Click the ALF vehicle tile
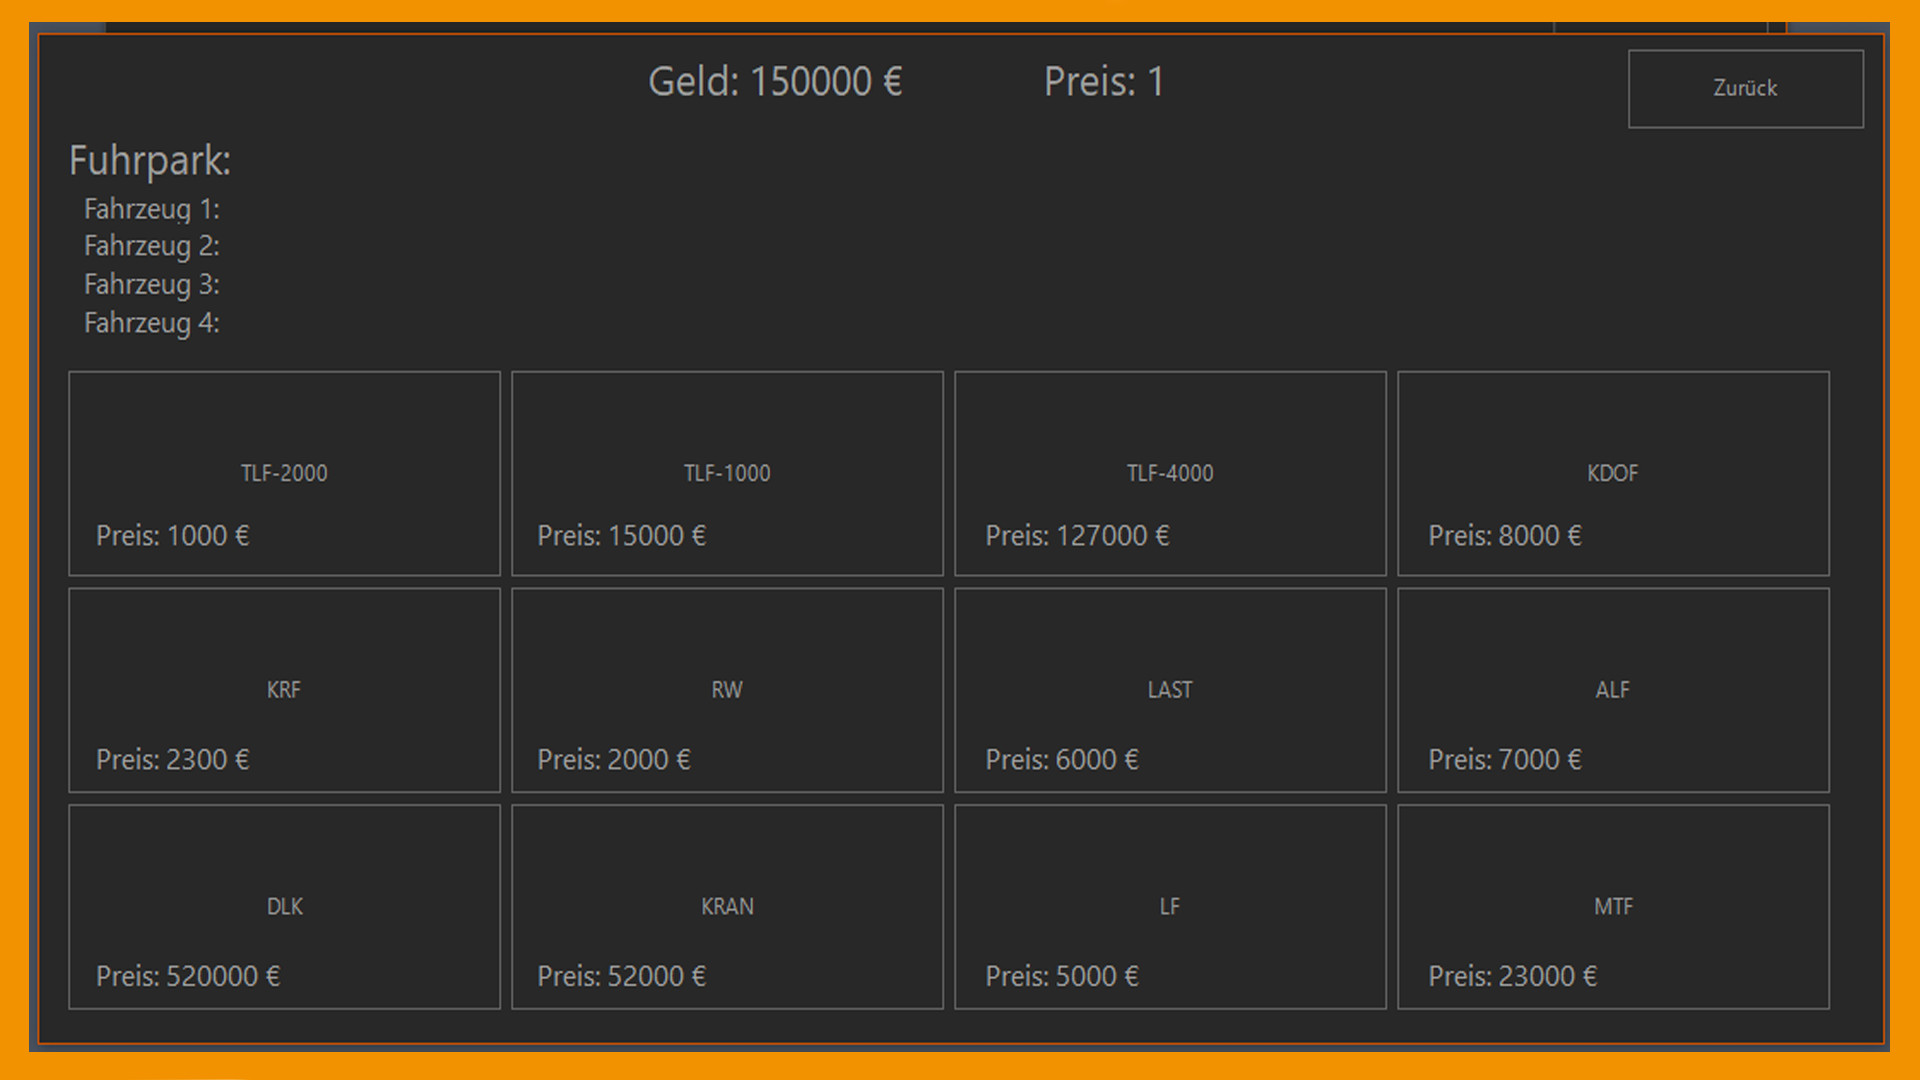This screenshot has width=1920, height=1080. (x=1613, y=690)
